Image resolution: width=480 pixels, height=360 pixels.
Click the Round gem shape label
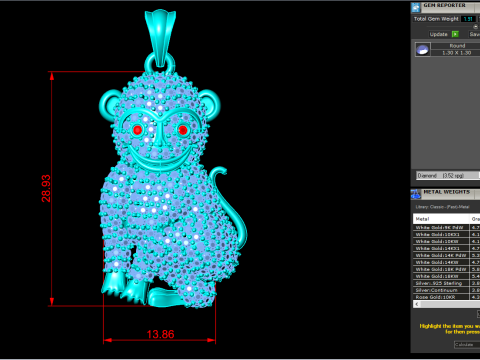tap(457, 46)
